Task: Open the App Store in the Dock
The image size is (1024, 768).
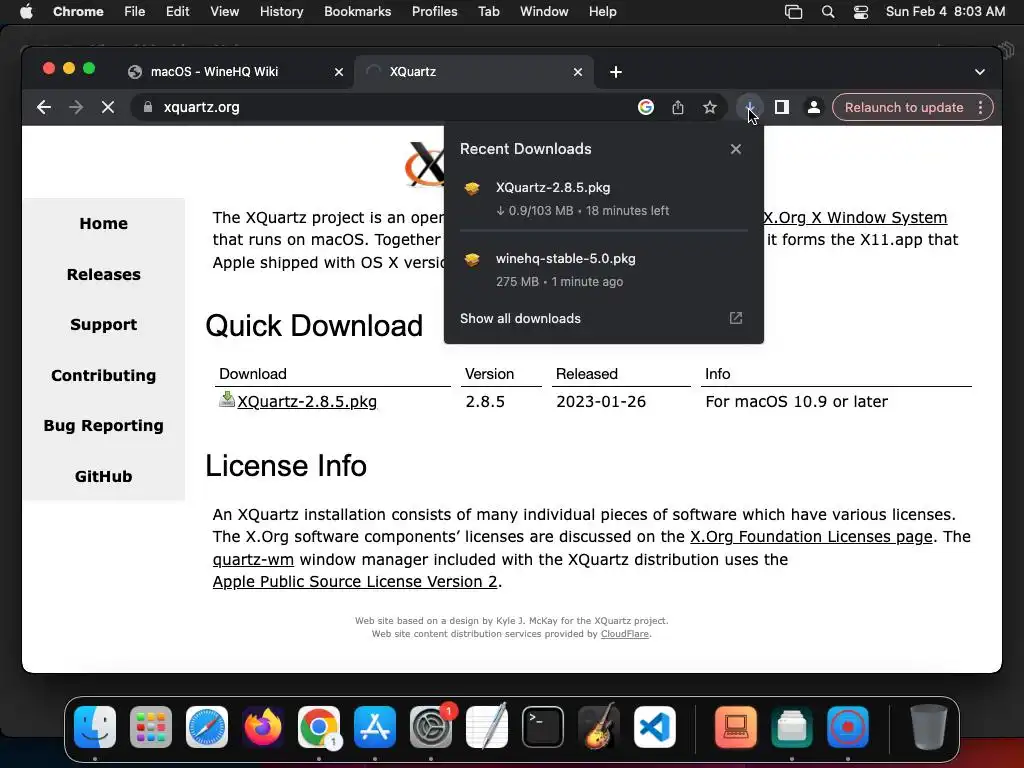Action: point(375,727)
